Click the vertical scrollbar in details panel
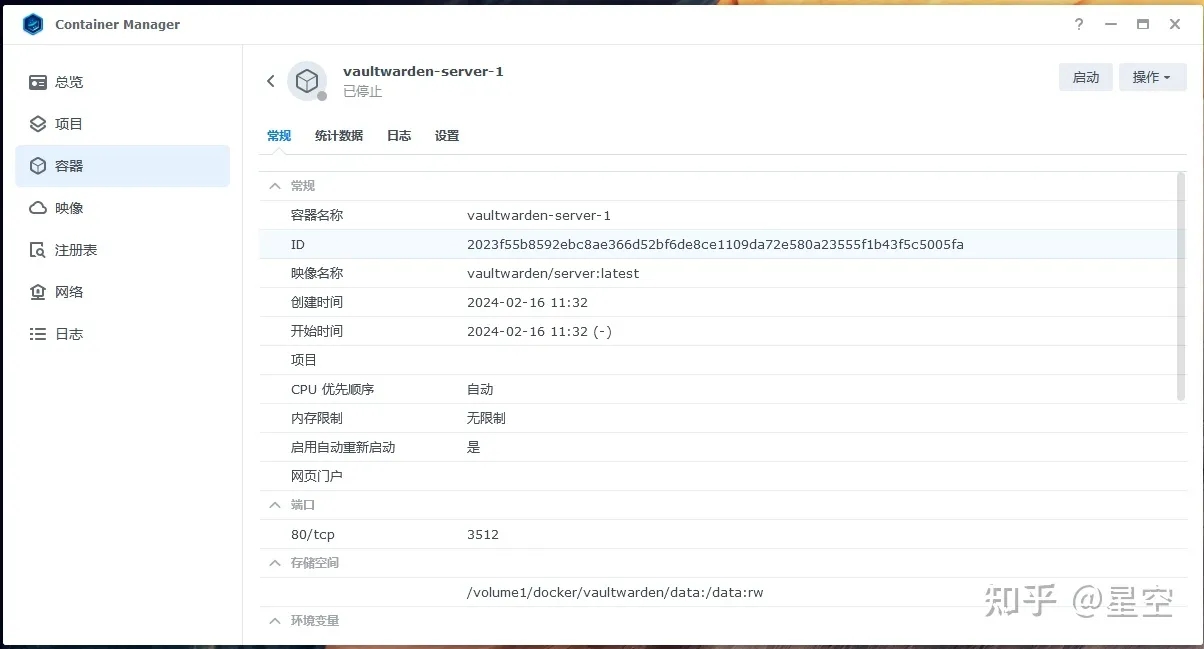Screen dimensions: 1204x649 click(1181, 288)
